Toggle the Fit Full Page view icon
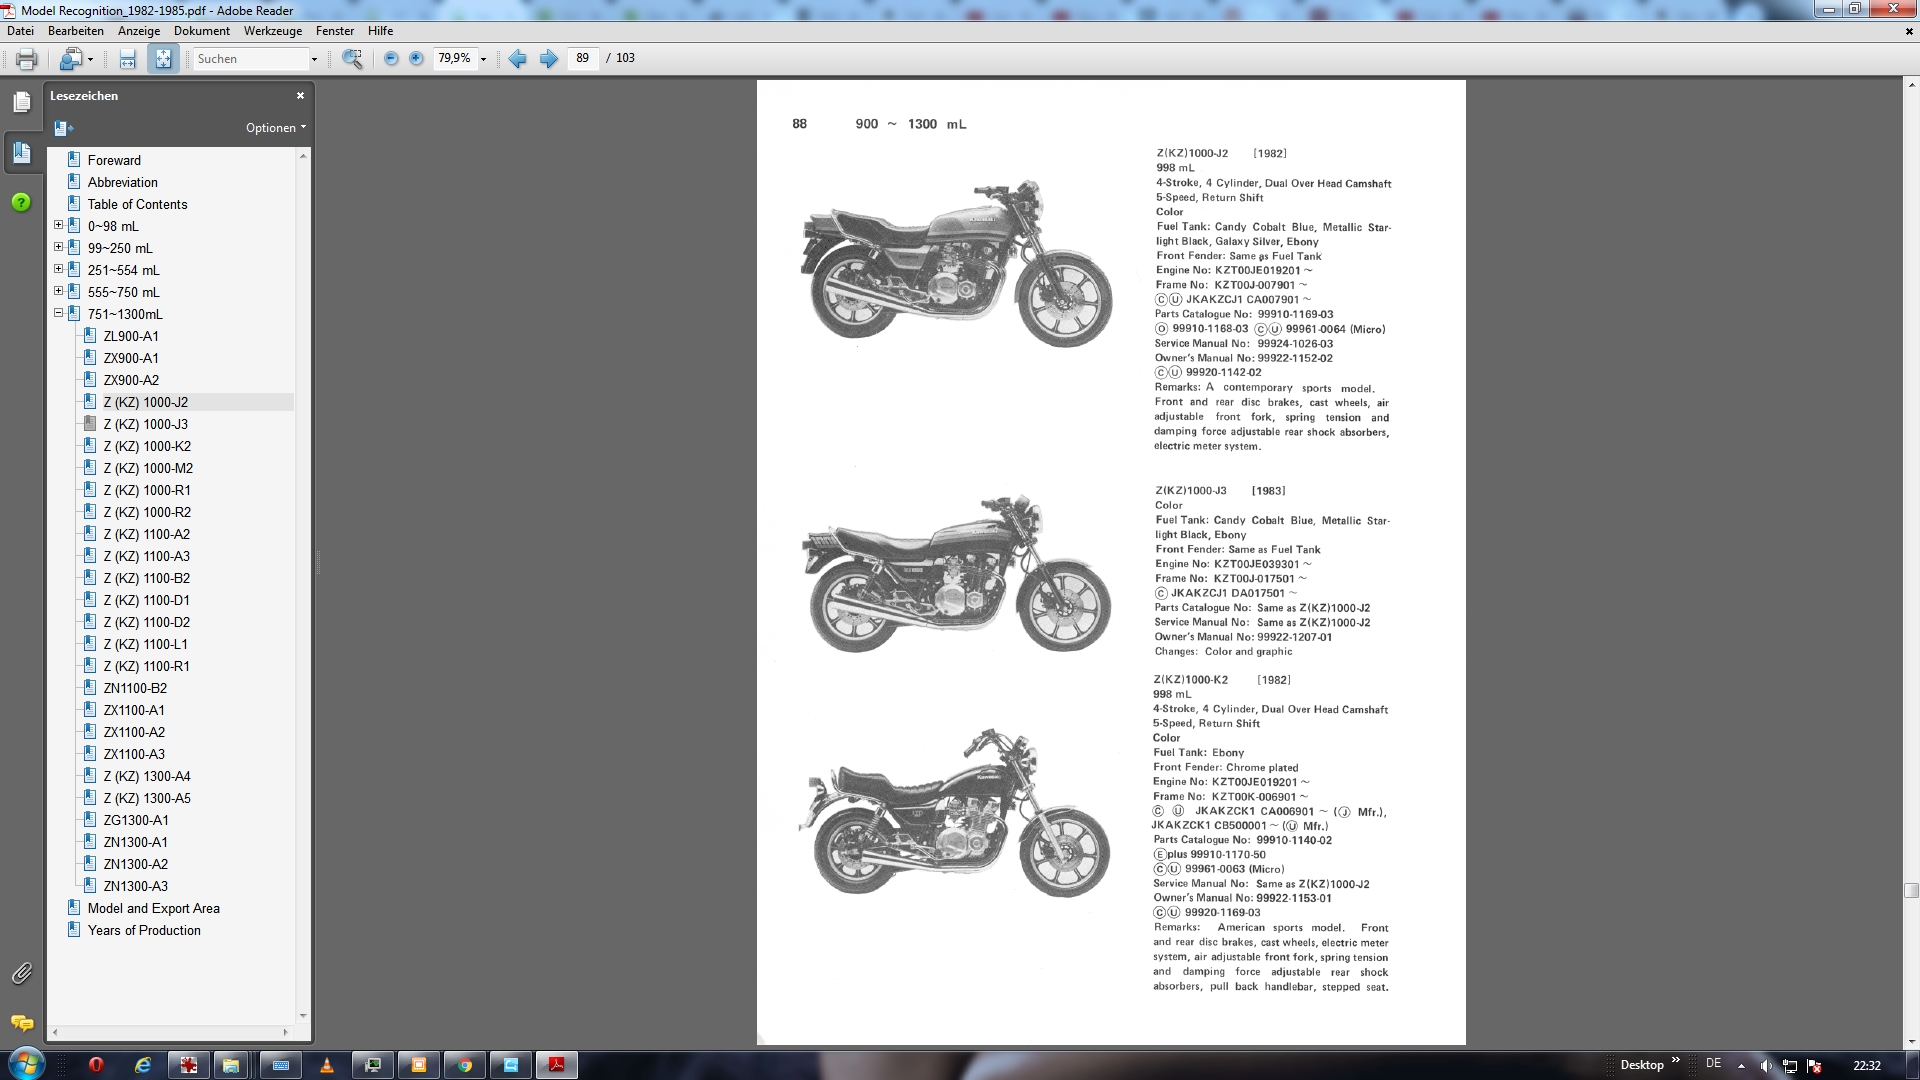1920x1080 pixels. pyautogui.click(x=163, y=59)
